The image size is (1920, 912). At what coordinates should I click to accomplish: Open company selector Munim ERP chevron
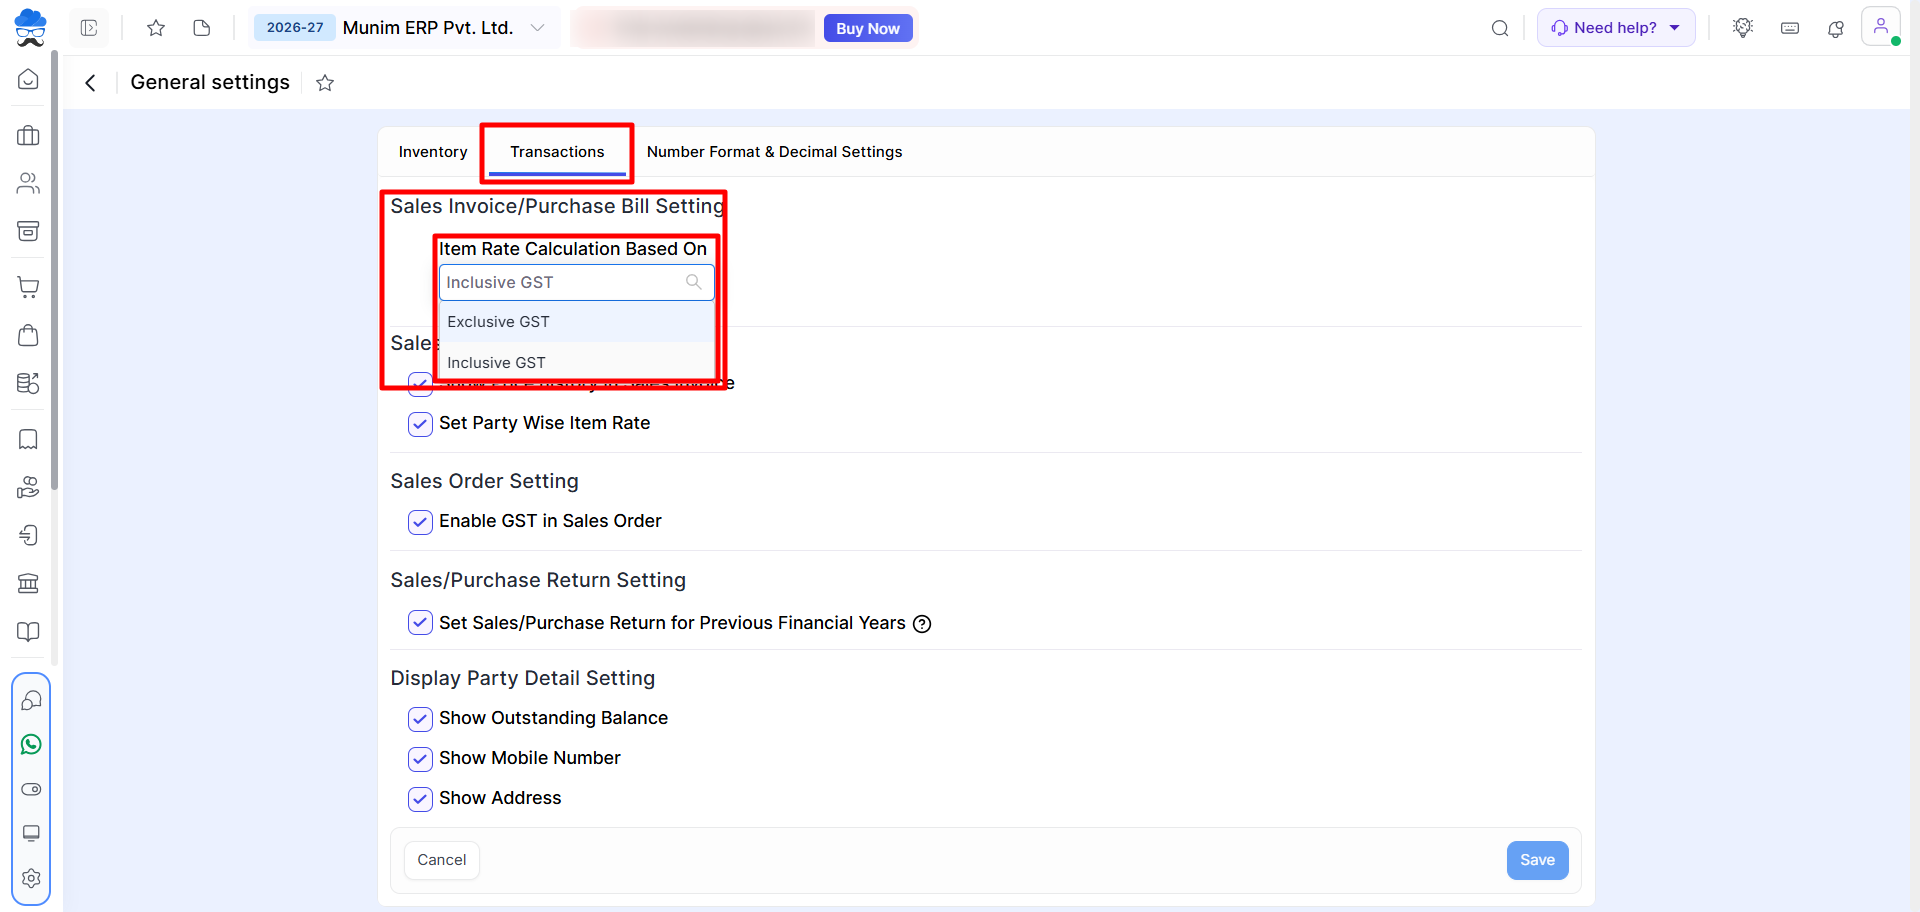[x=538, y=28]
